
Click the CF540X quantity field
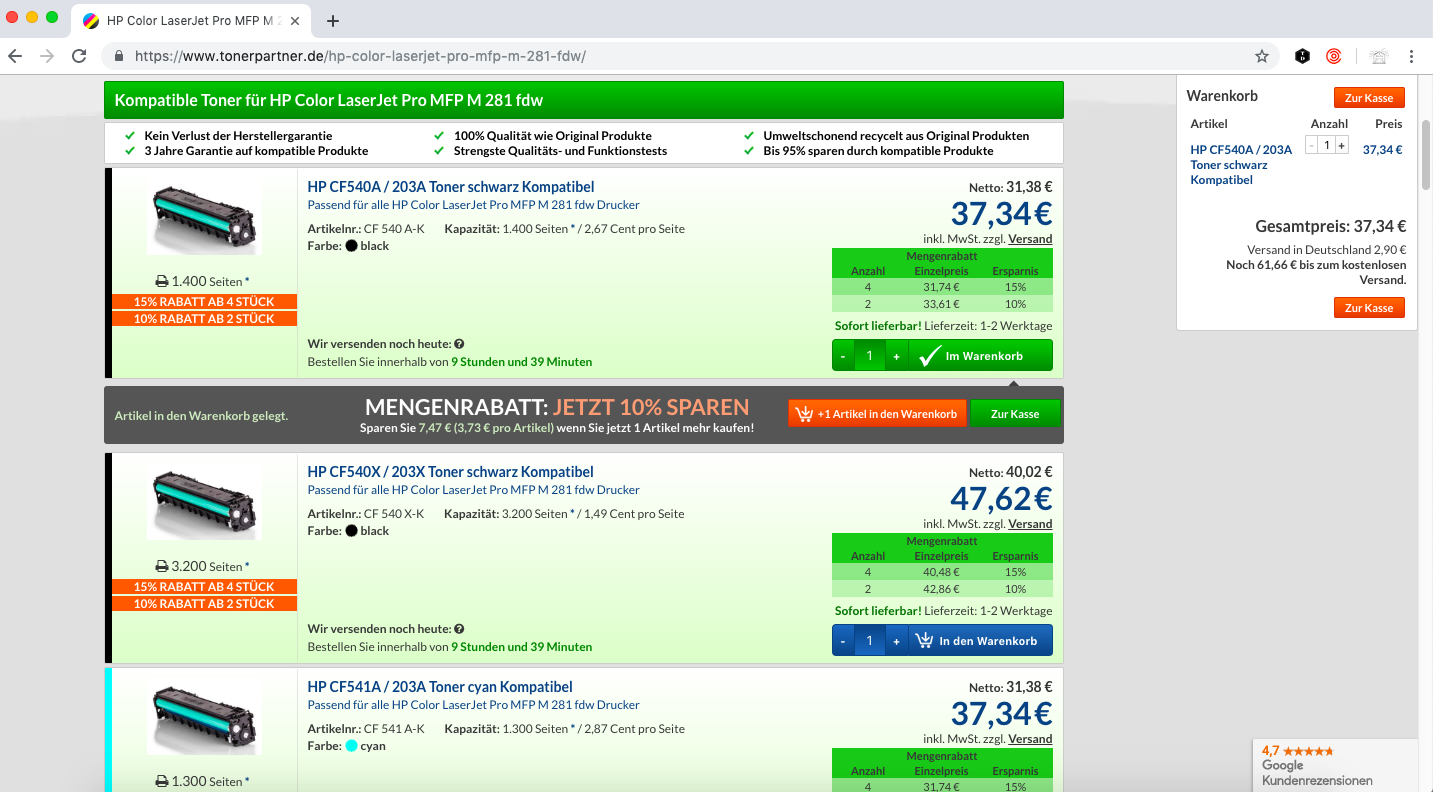tap(870, 641)
